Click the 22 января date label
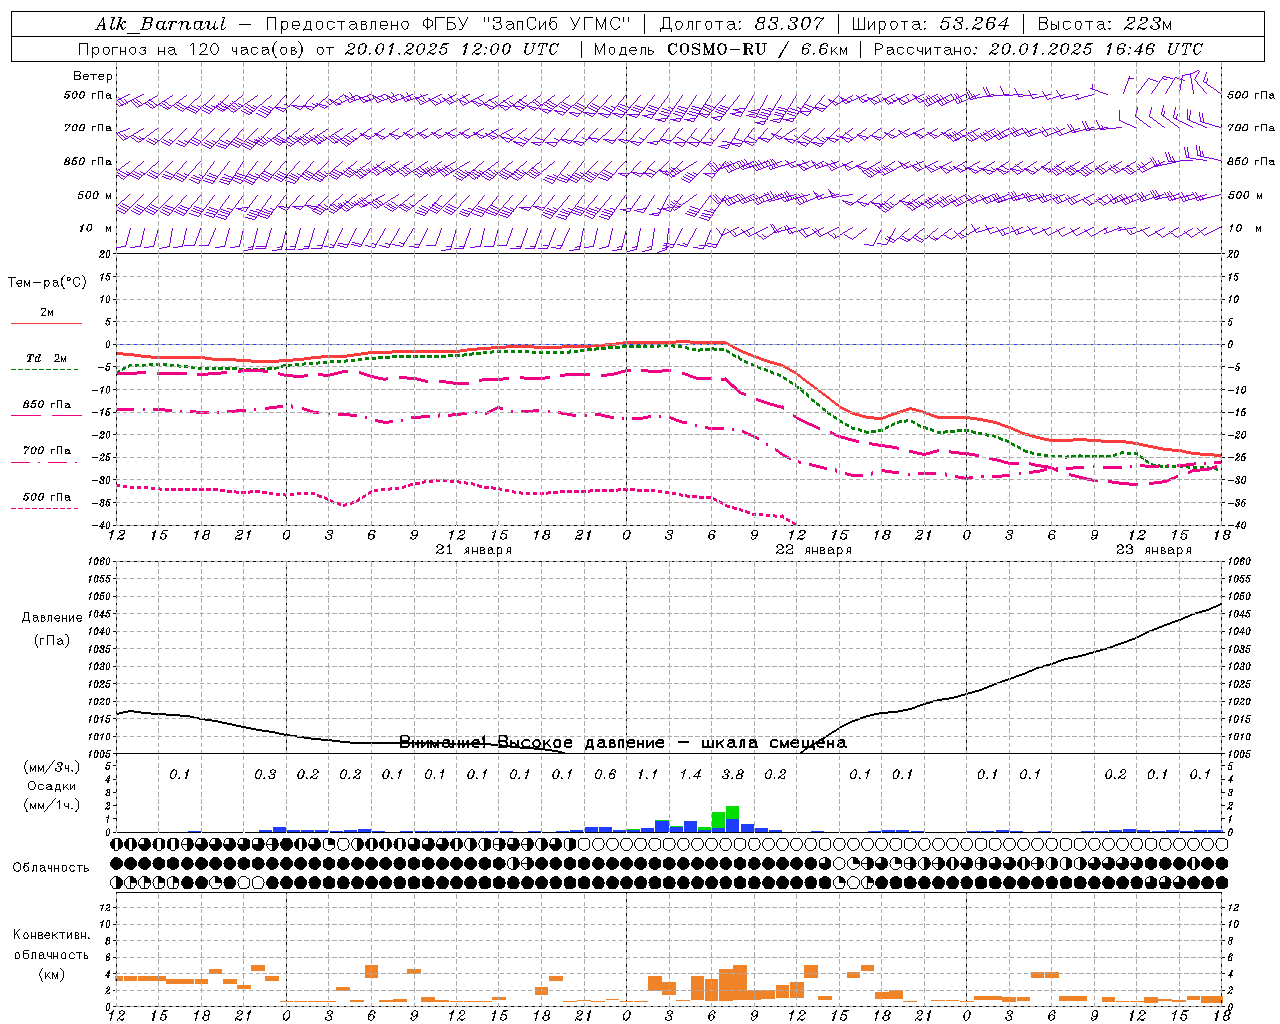This screenshot has width=1280, height=1024. point(814,550)
